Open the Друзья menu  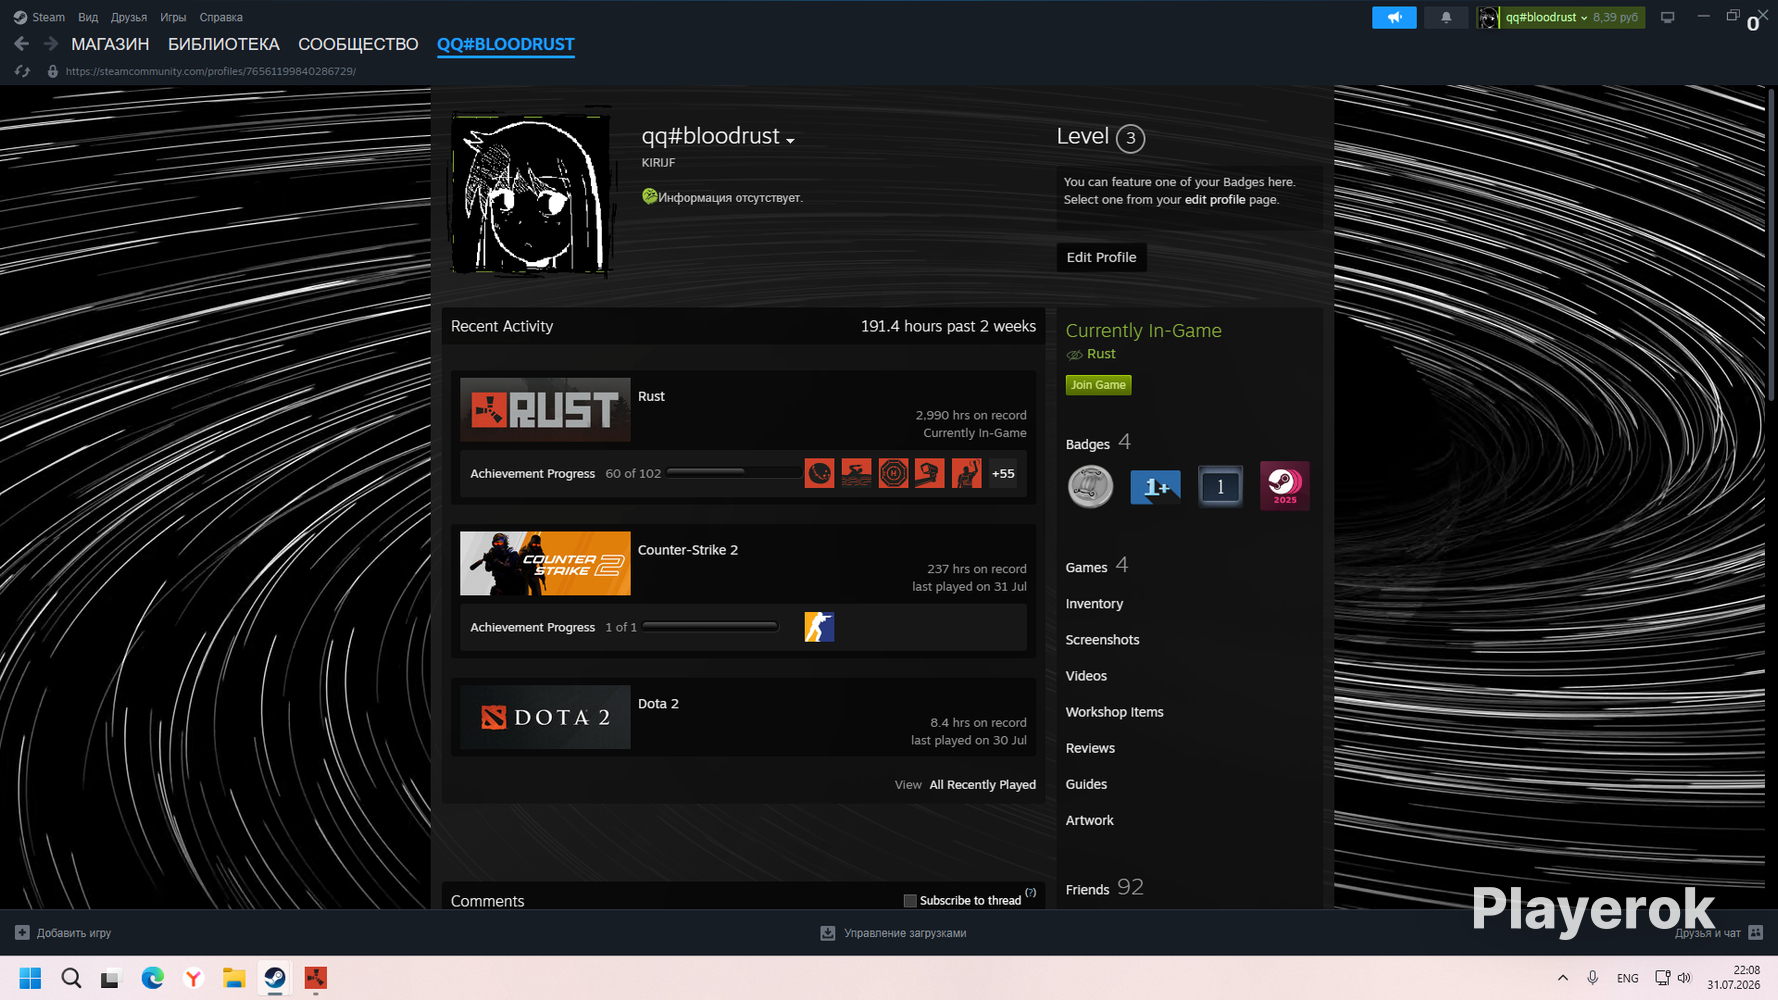click(x=129, y=17)
